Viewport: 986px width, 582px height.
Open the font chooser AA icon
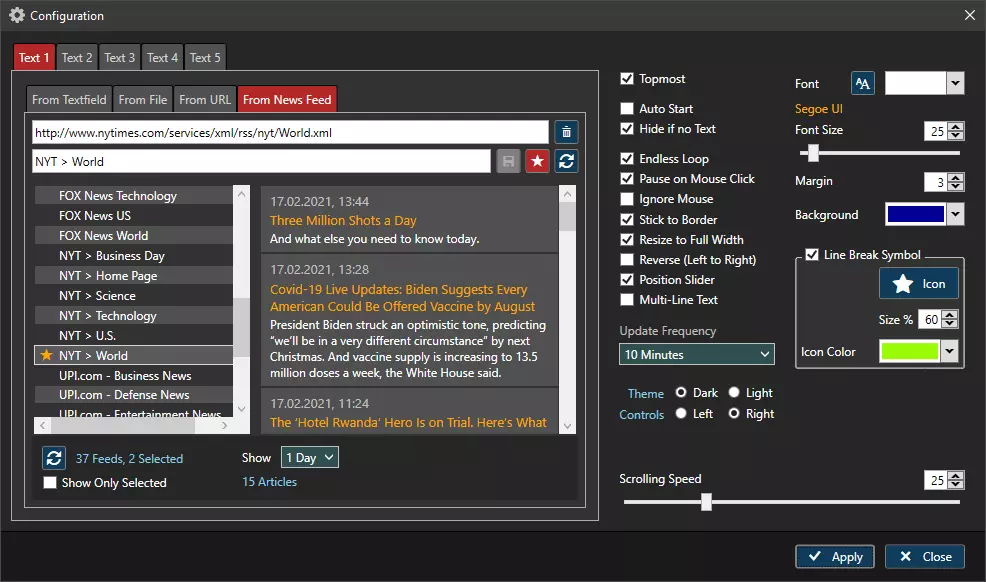click(x=863, y=83)
